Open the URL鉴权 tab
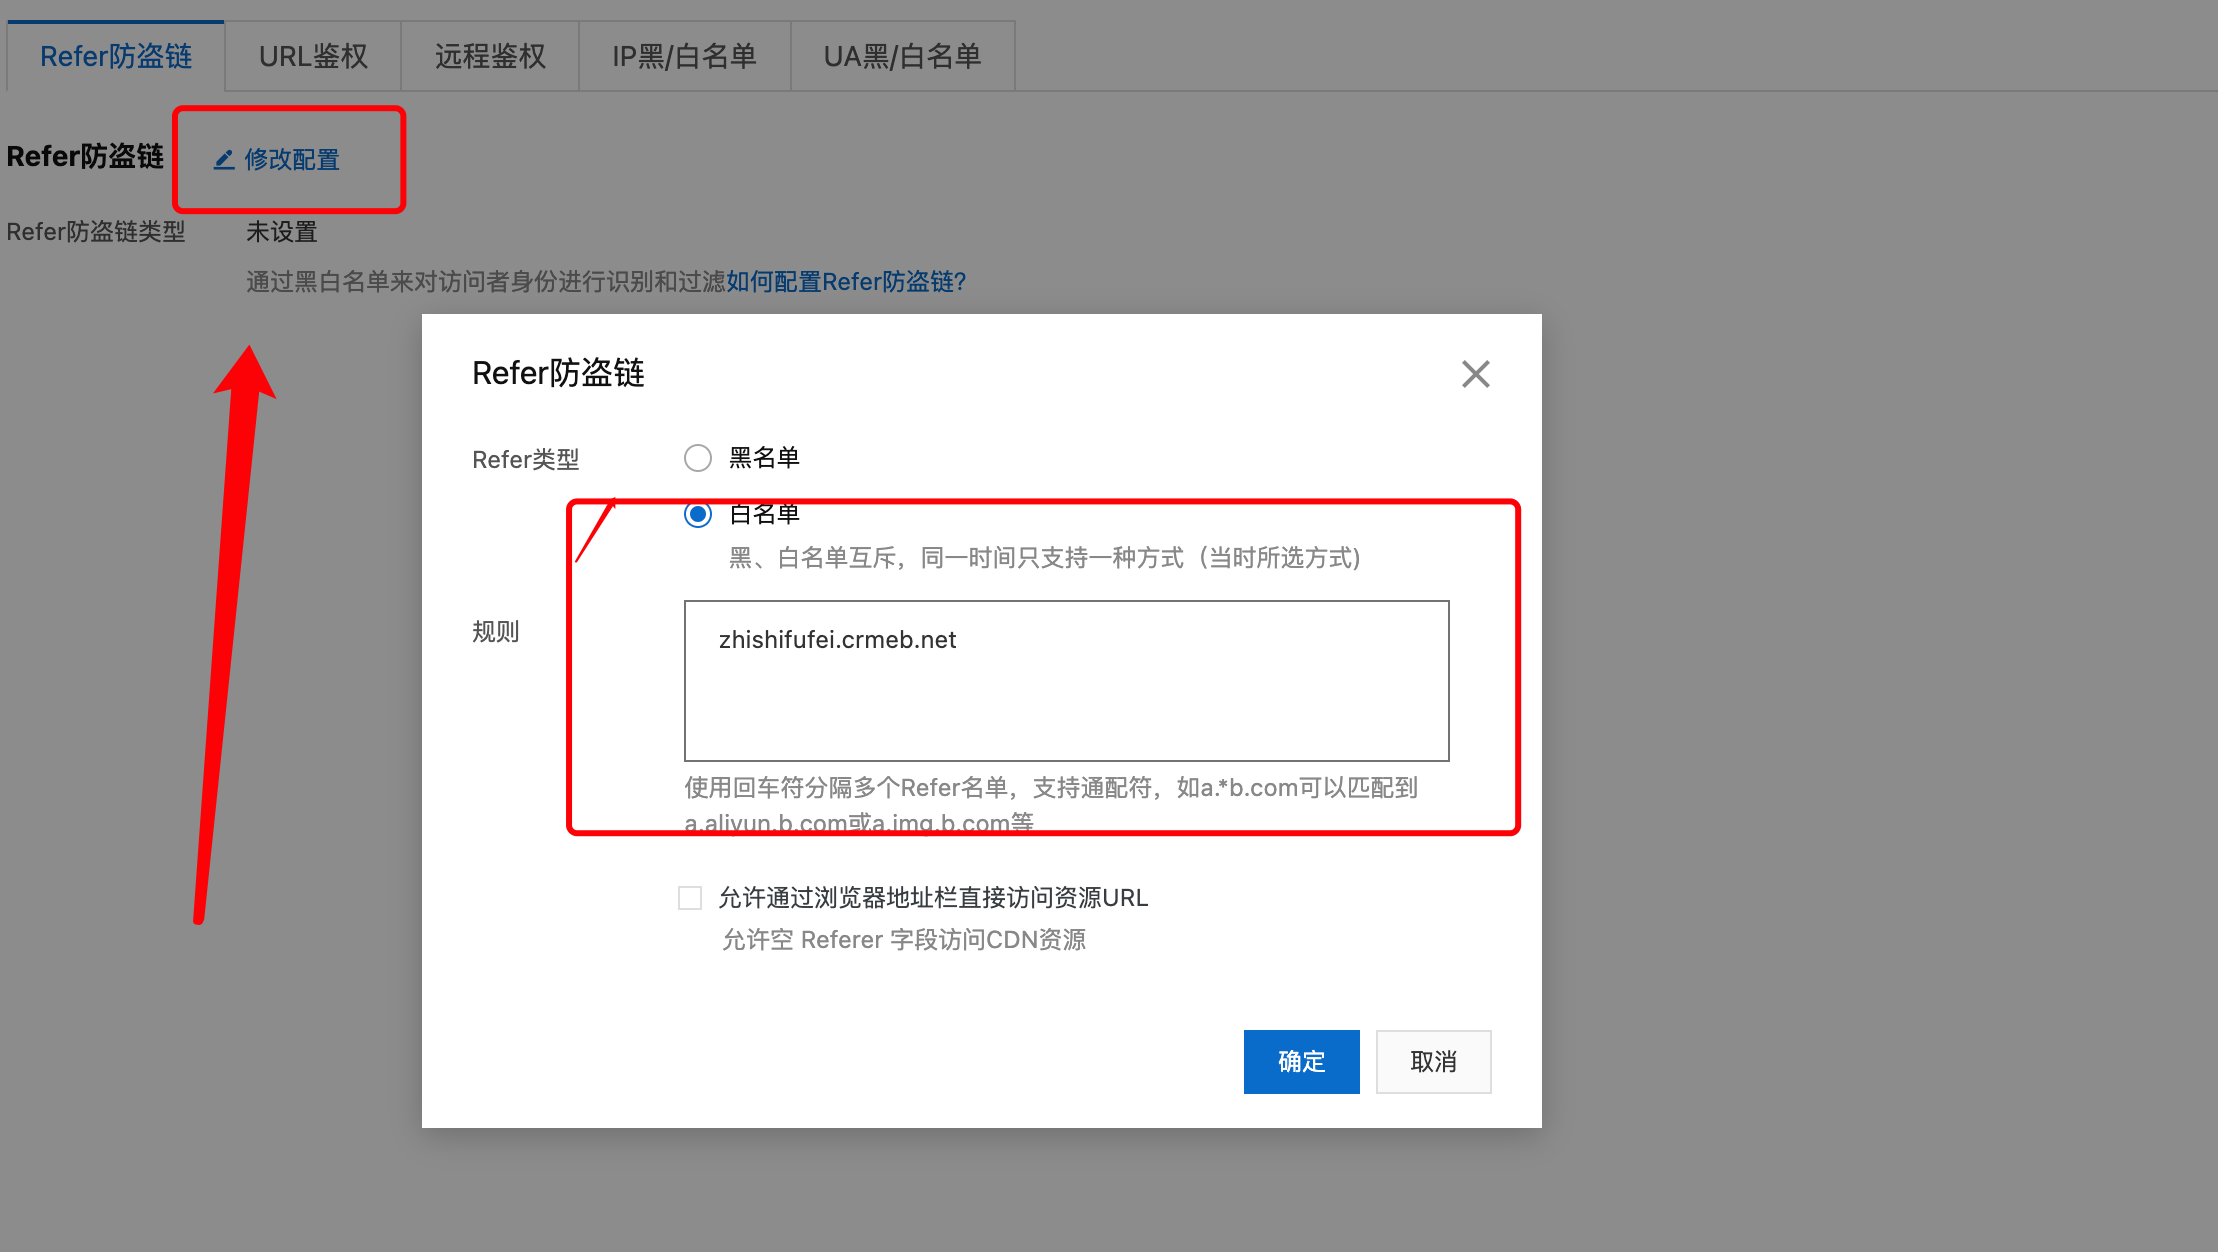2218x1252 pixels. (313, 56)
